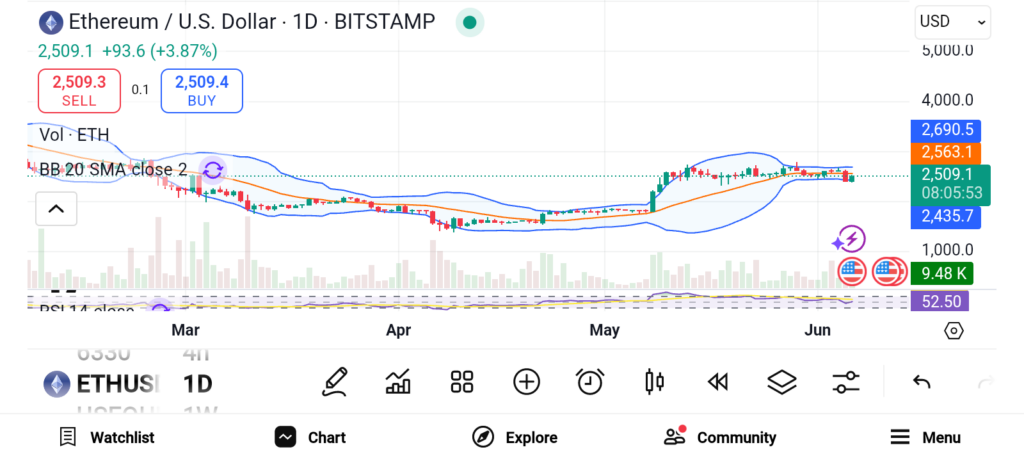
Task: Select the drawing tools pencil icon
Action: coord(335,382)
